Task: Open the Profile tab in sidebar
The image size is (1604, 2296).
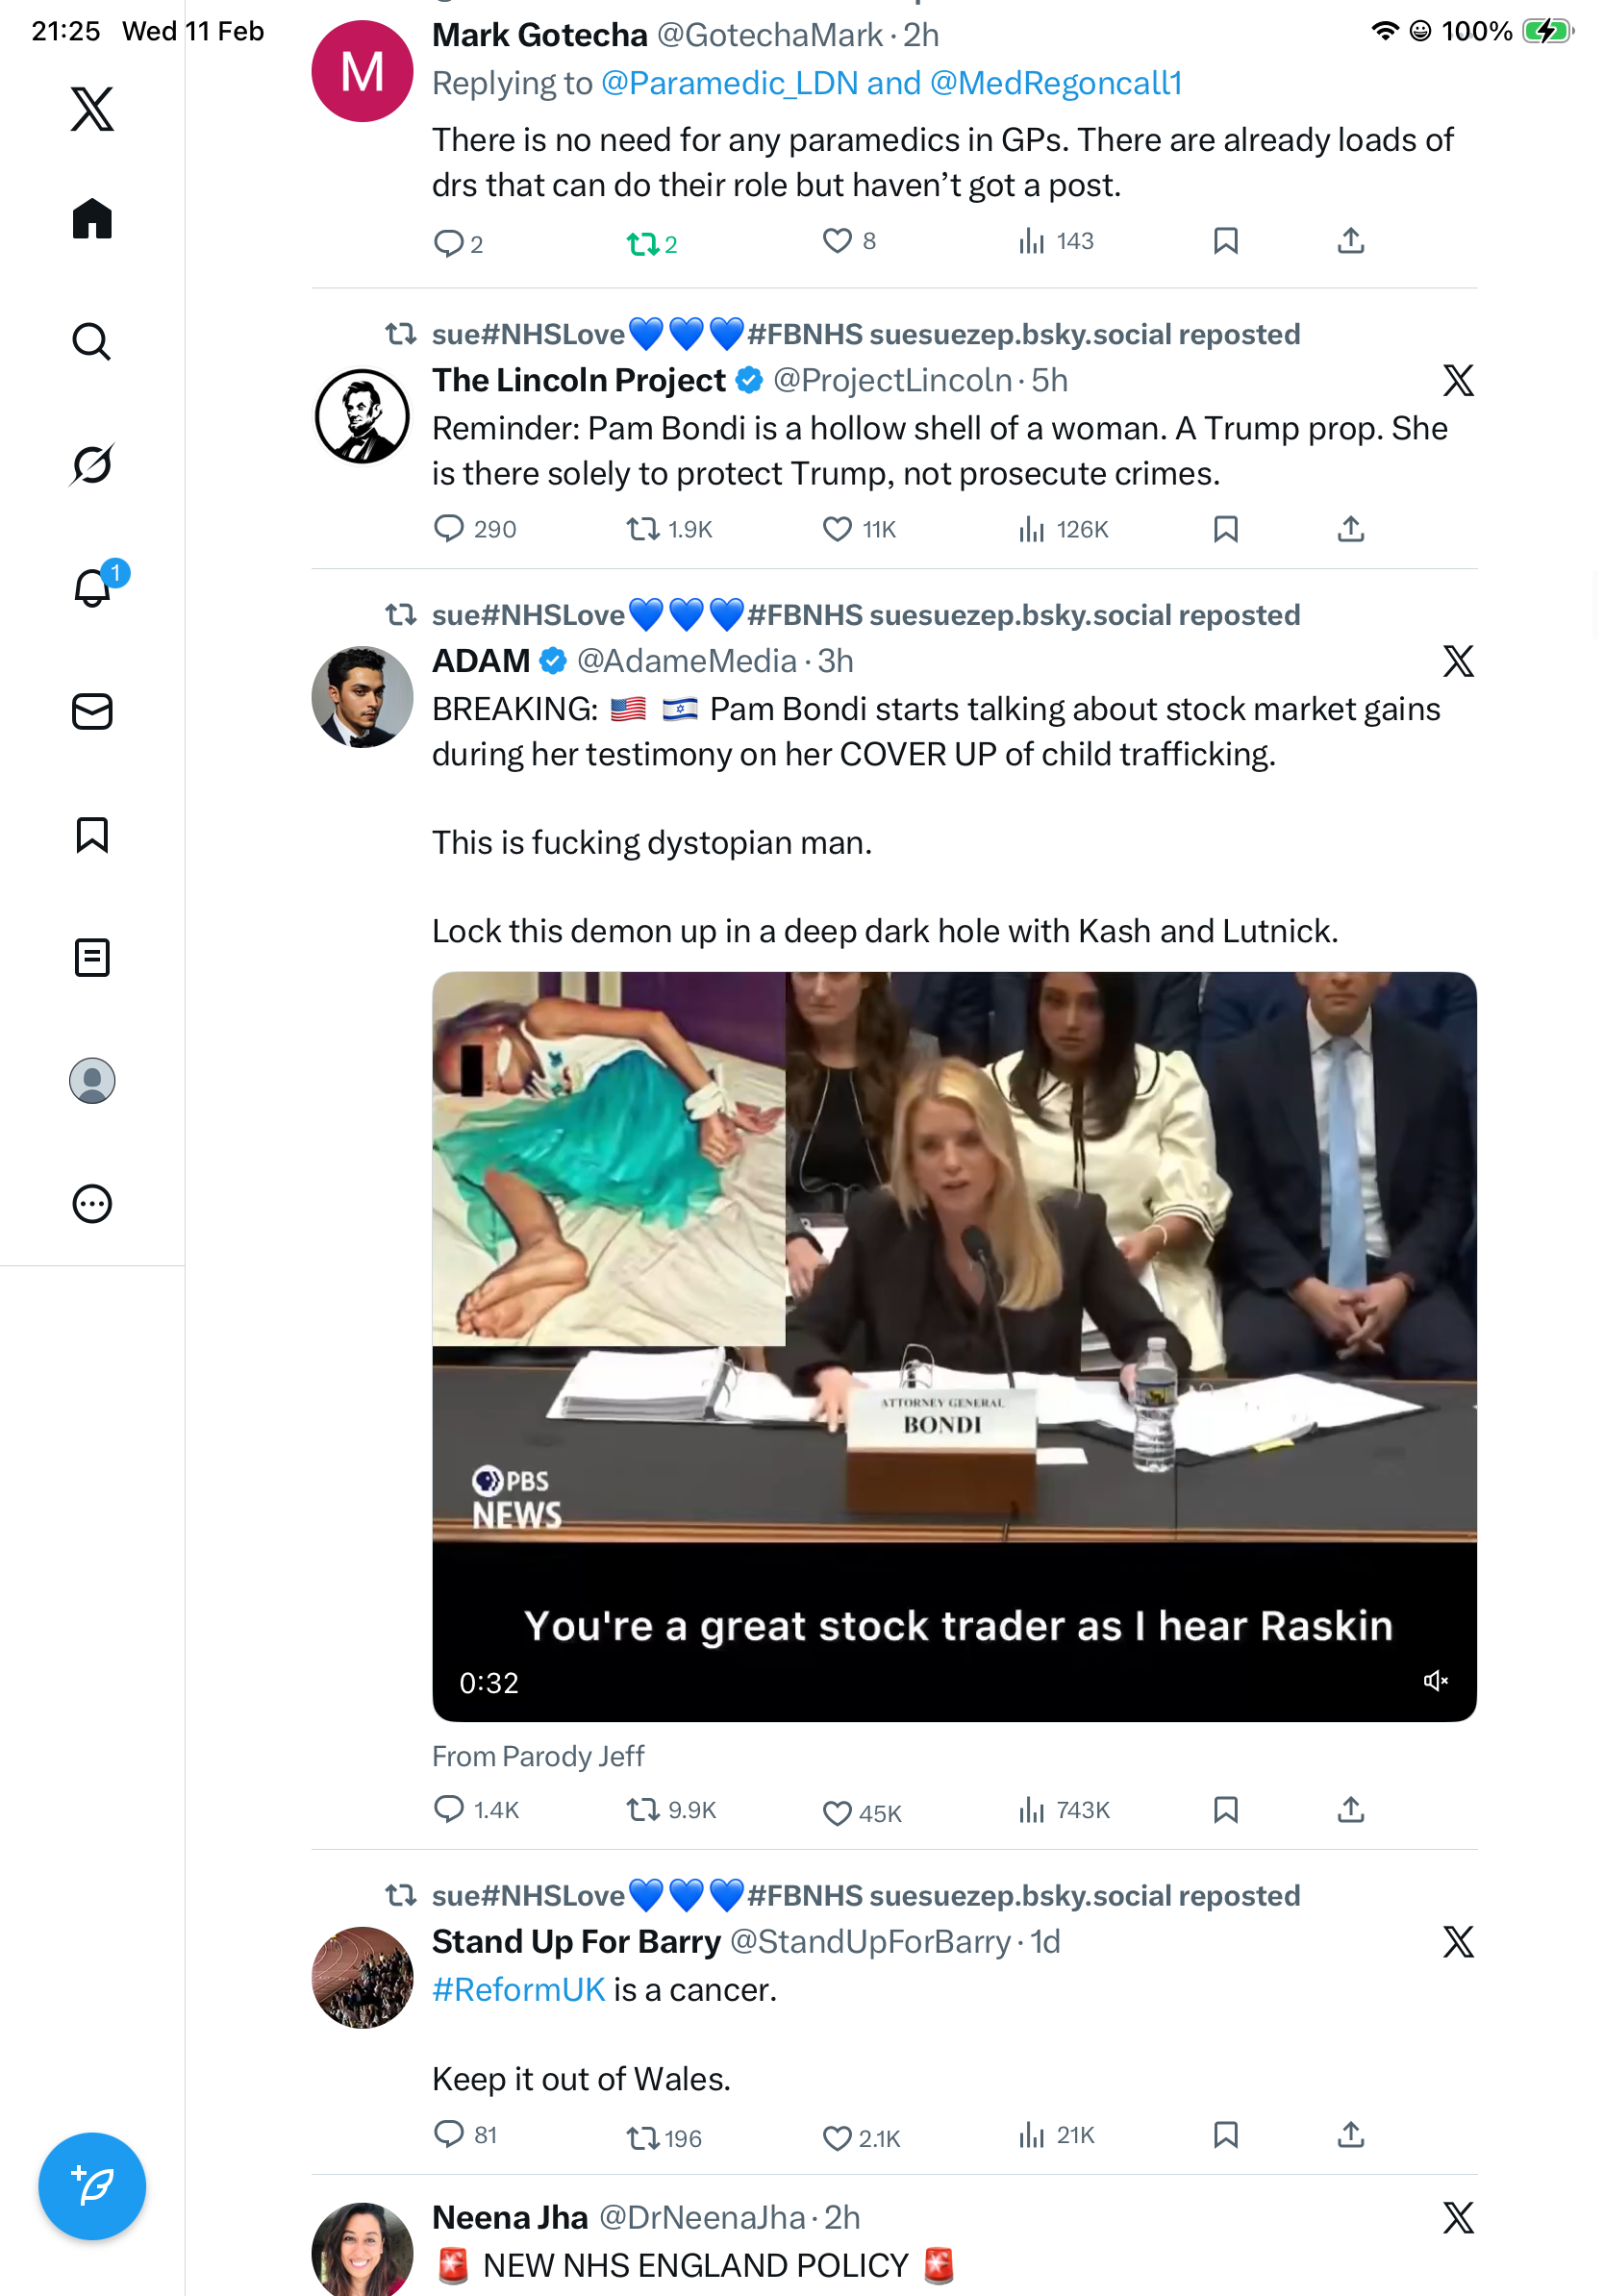Action: (92, 1080)
